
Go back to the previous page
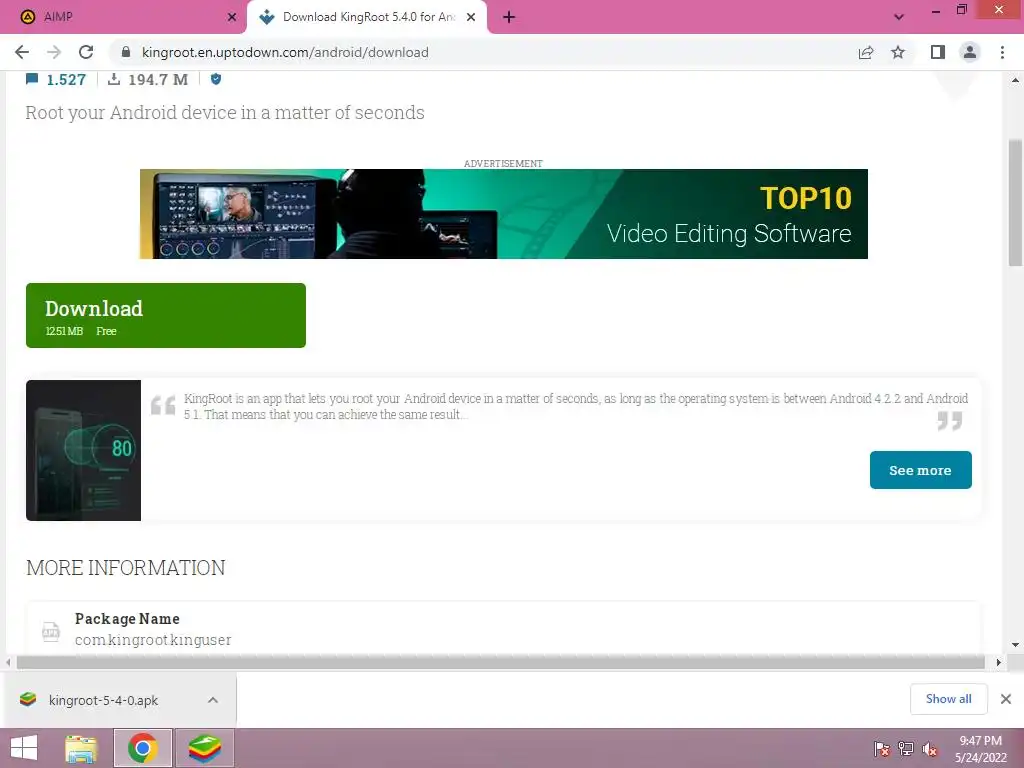click(22, 52)
